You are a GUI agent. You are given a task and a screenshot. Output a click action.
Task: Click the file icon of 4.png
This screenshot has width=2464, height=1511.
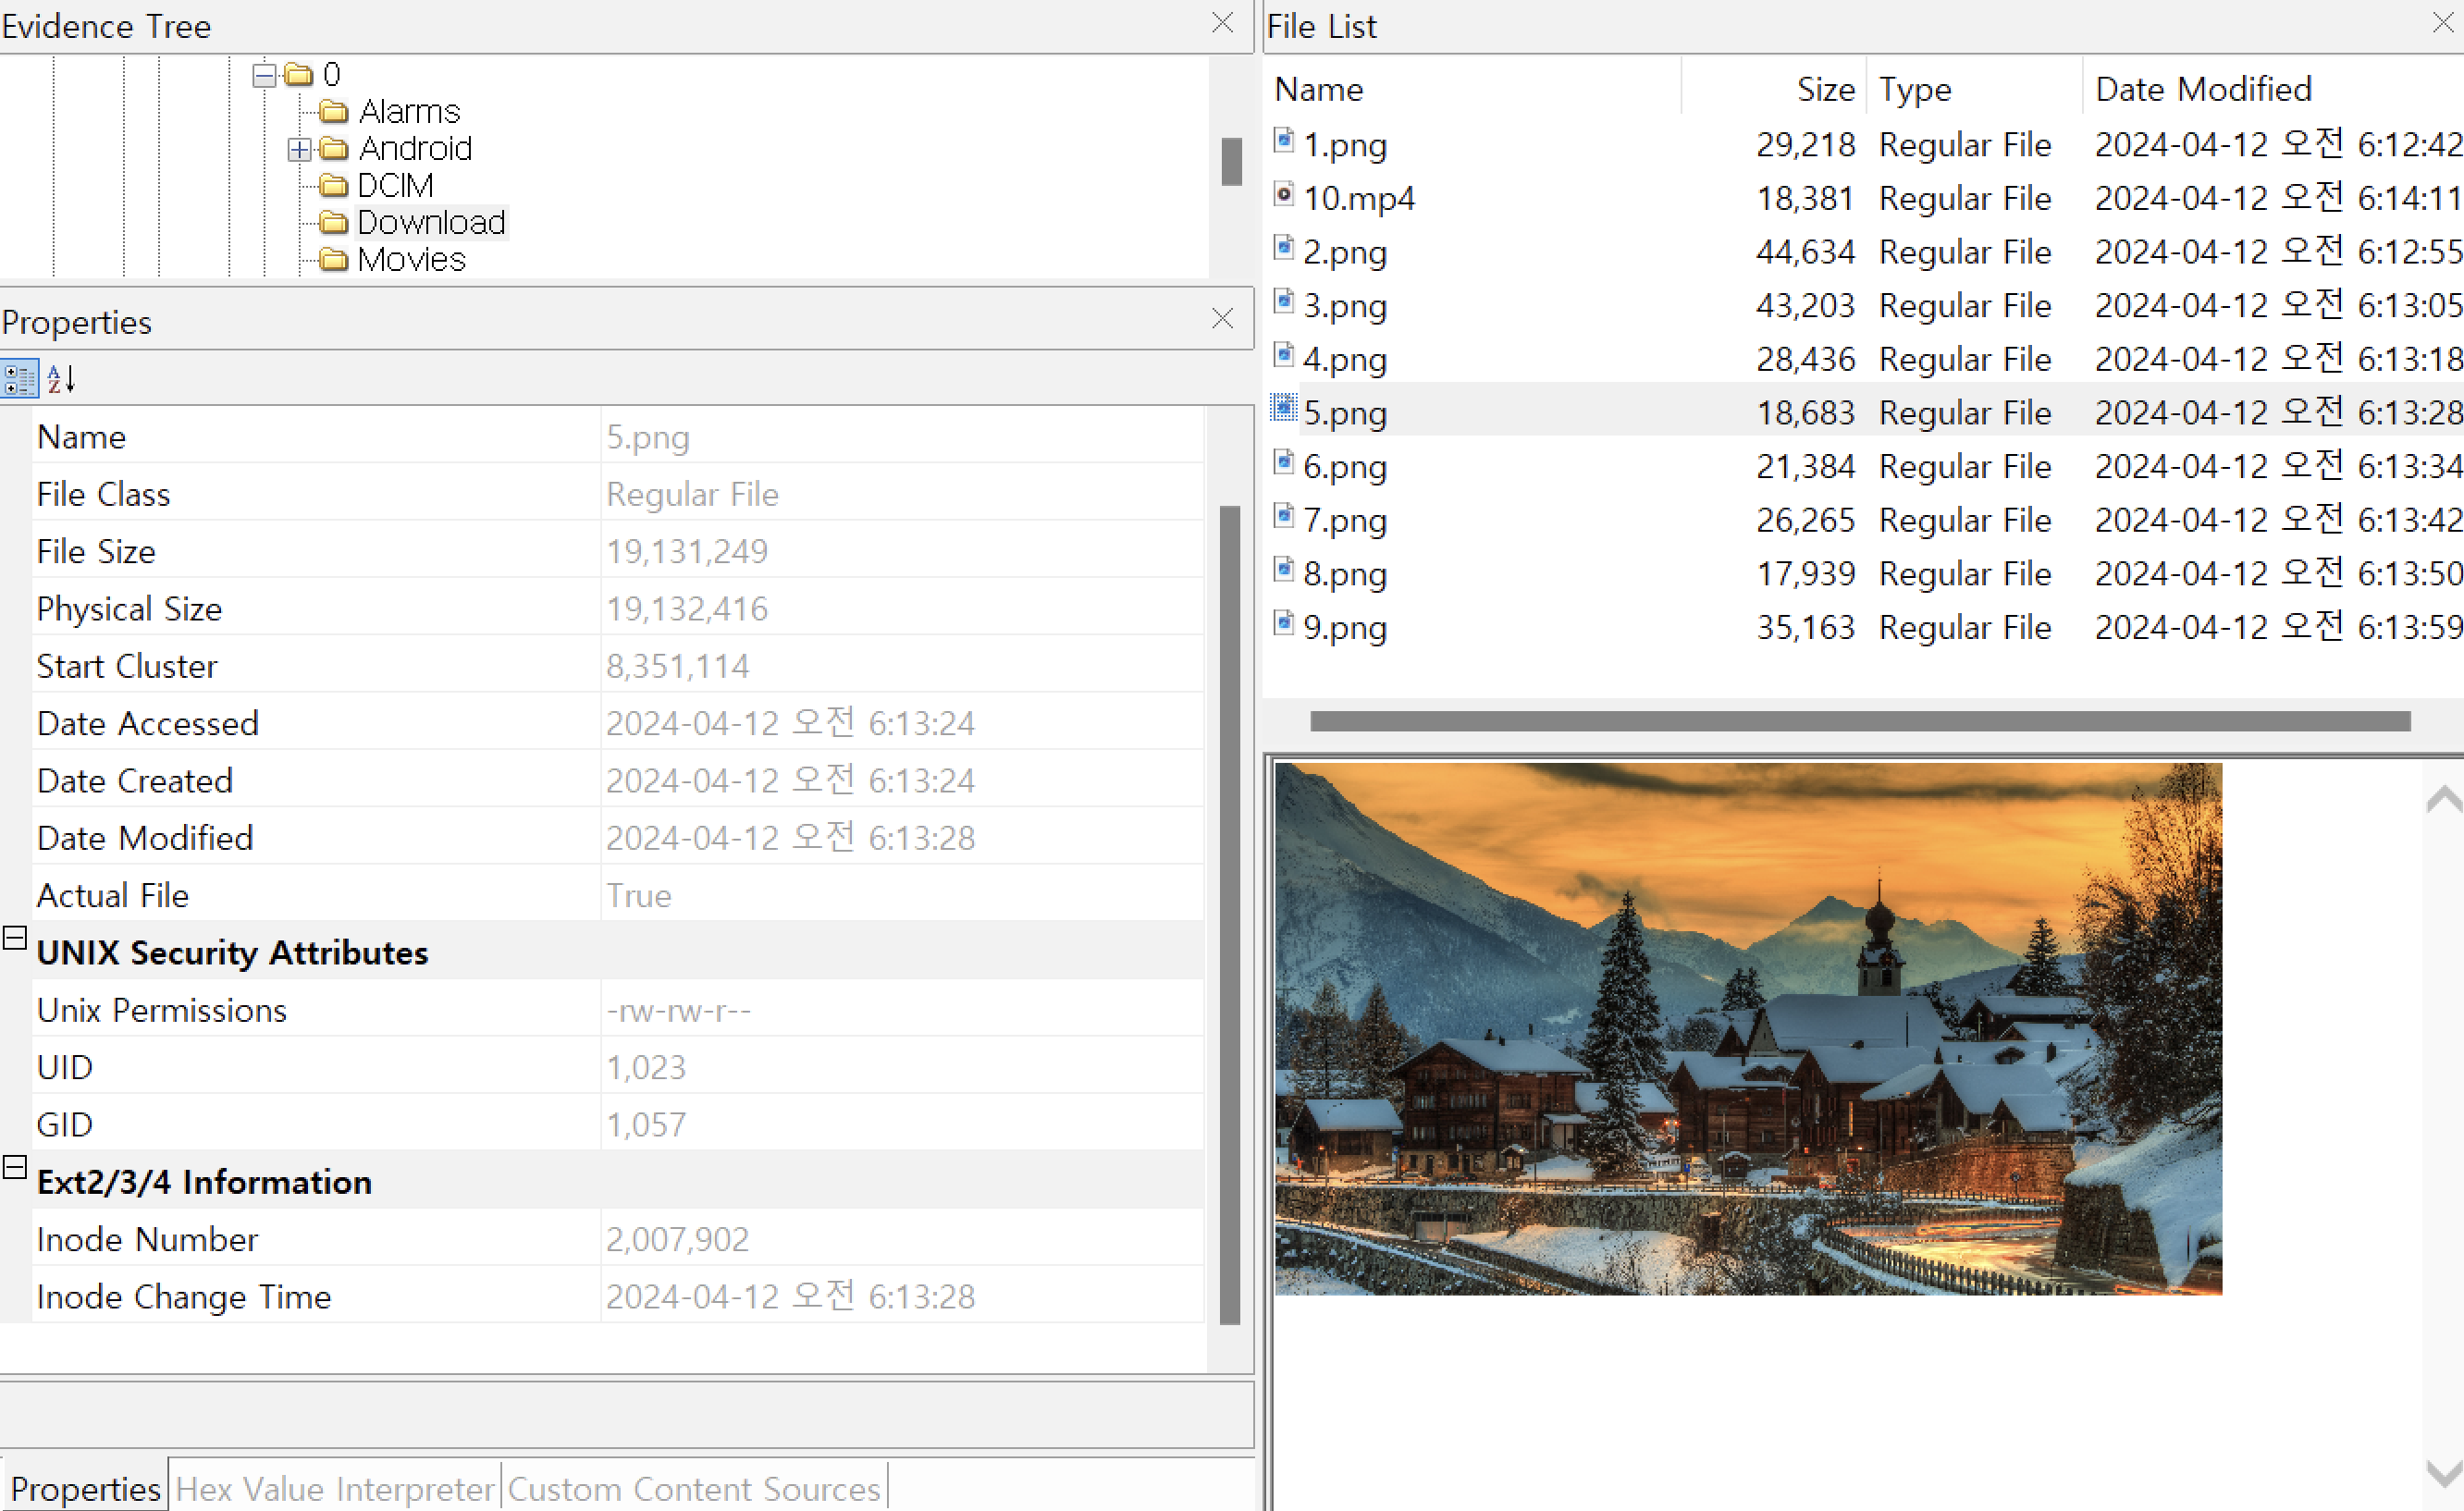pos(1284,355)
